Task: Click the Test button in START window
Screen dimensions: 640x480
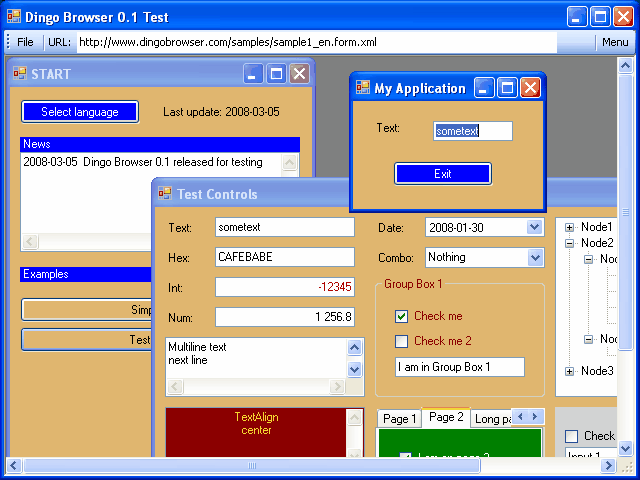Action: 87,340
